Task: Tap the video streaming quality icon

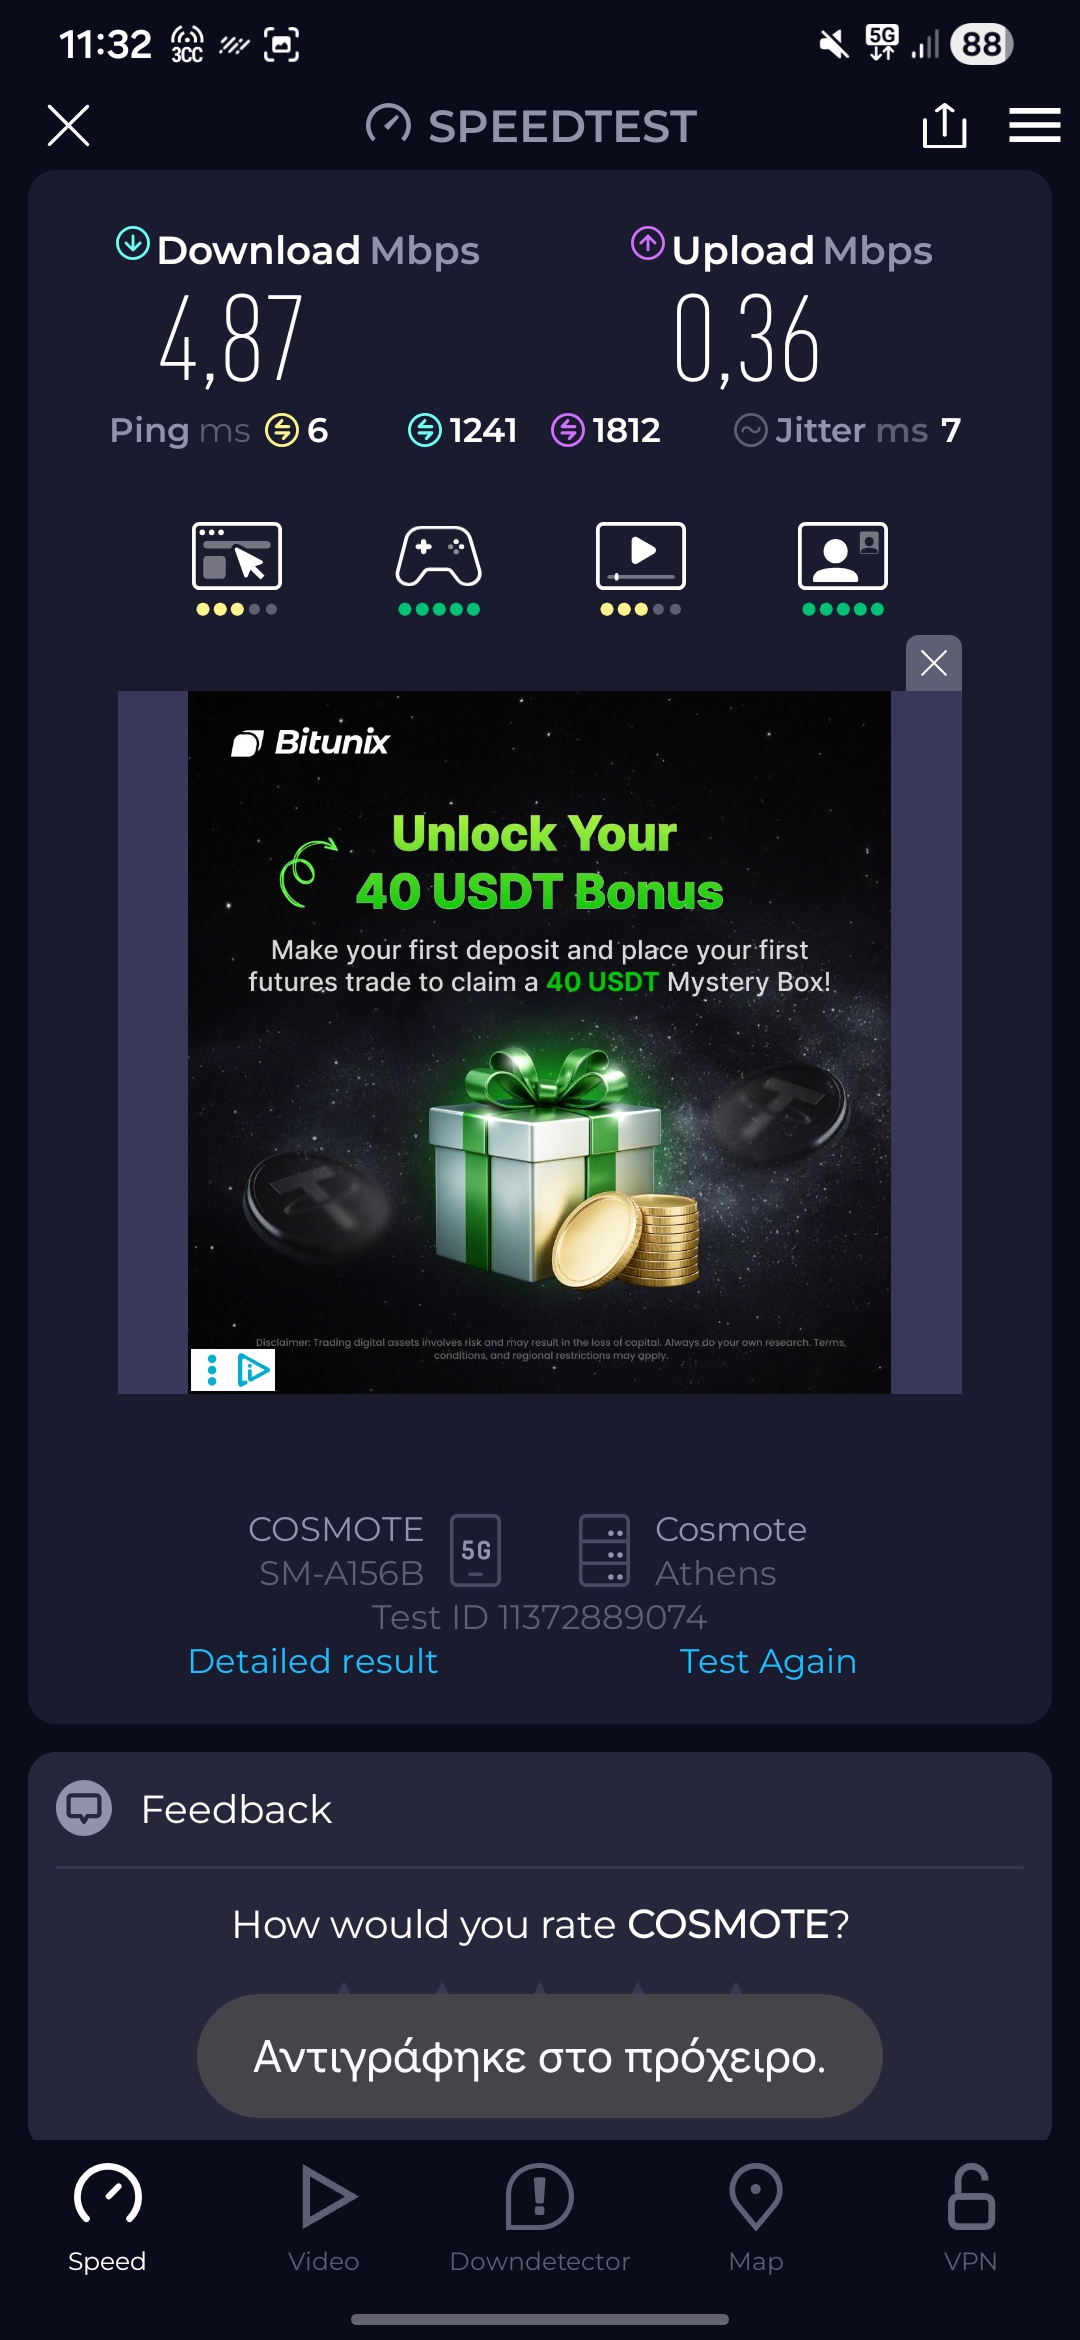Action: tap(641, 556)
